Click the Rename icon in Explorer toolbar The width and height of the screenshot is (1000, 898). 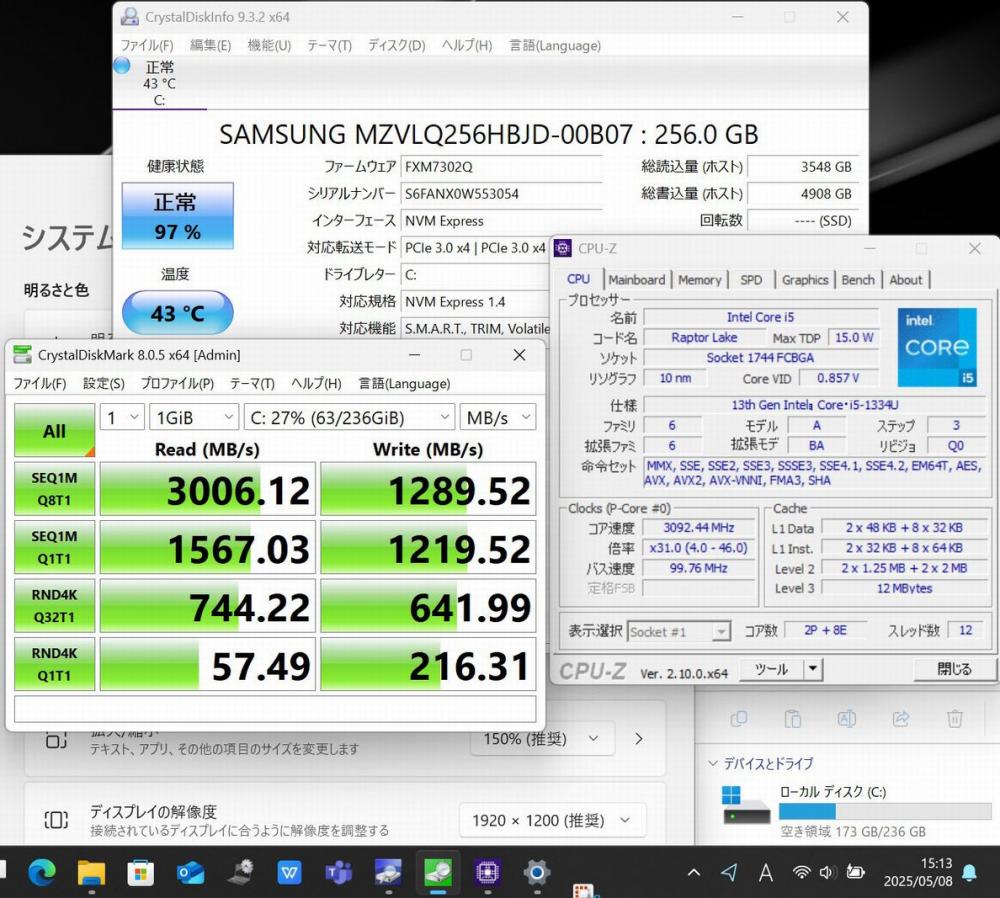(846, 719)
